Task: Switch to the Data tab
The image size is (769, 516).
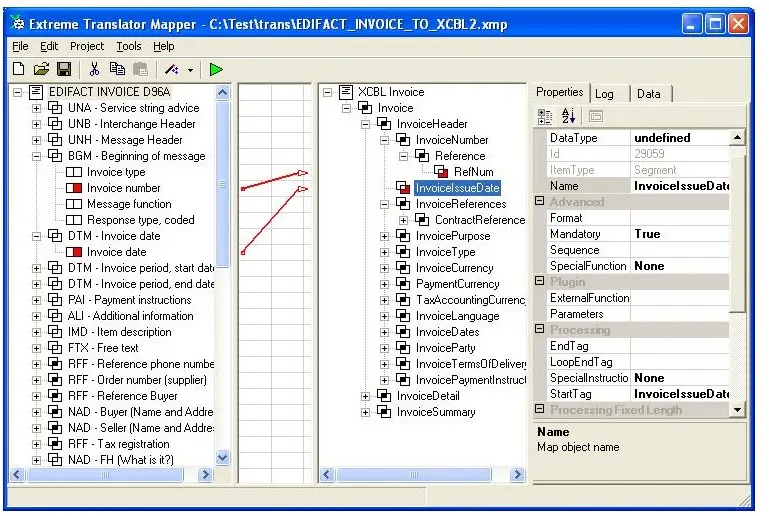Action: [x=648, y=94]
